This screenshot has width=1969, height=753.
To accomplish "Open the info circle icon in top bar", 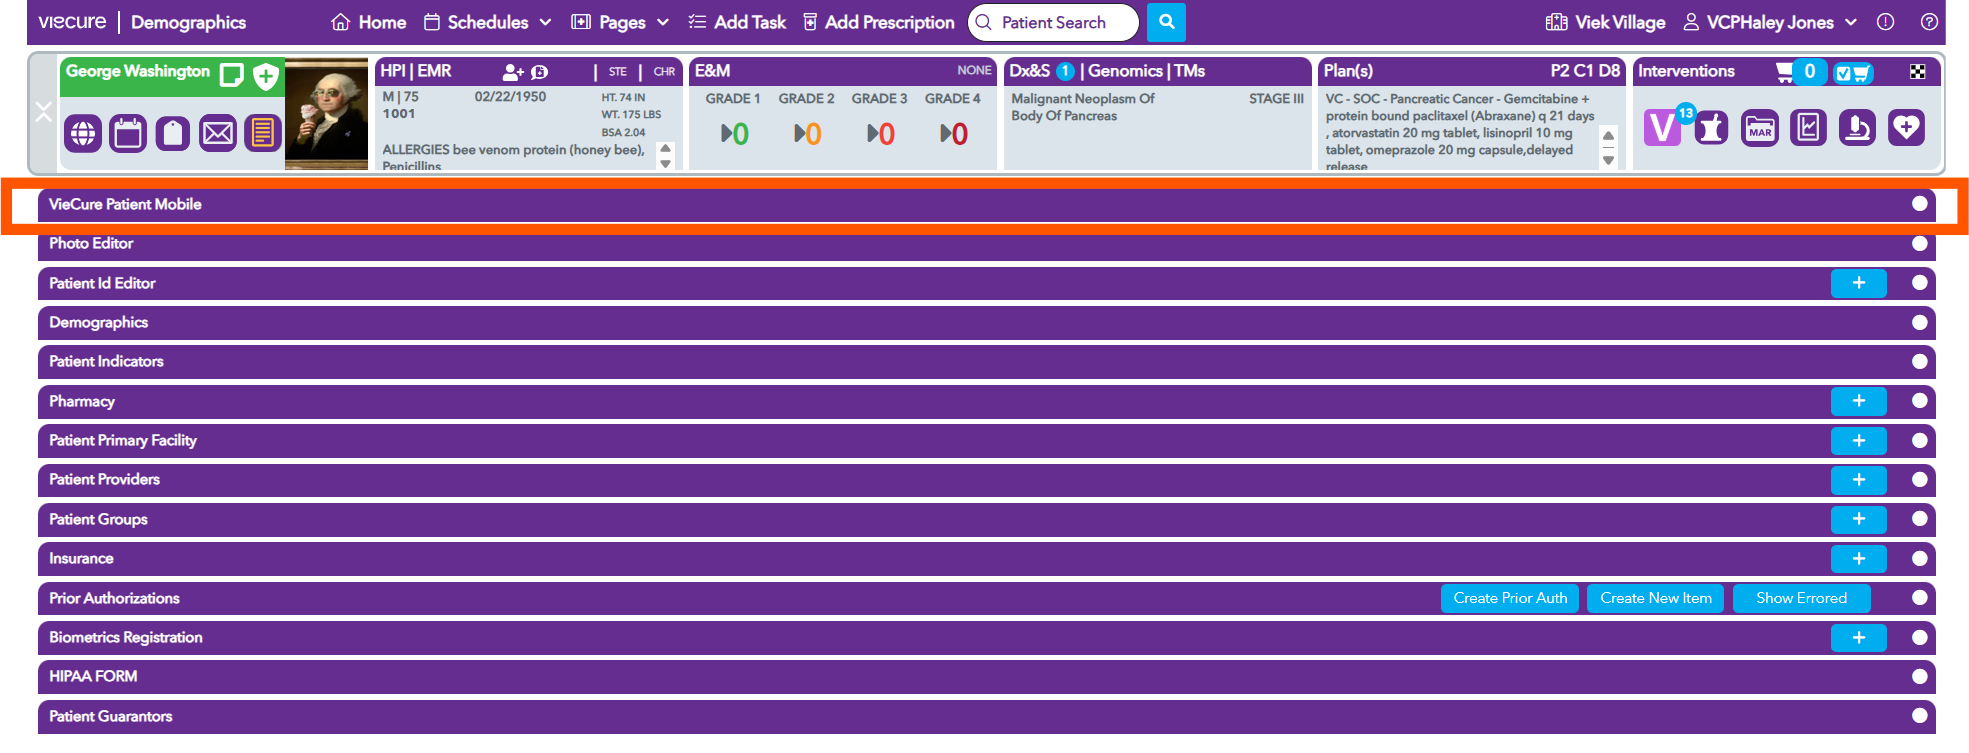I will point(1885,22).
